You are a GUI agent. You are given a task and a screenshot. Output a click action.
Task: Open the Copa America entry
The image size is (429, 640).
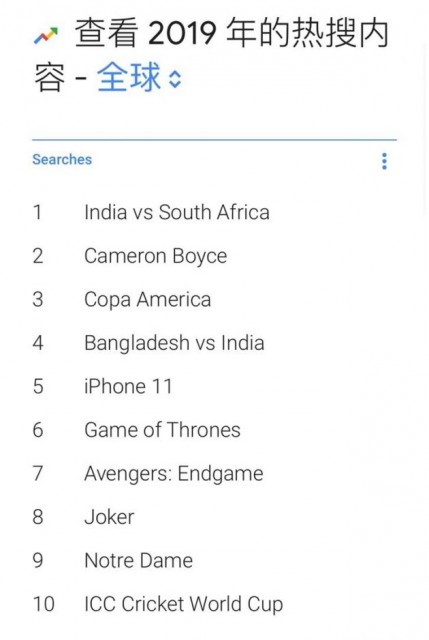coord(147,300)
